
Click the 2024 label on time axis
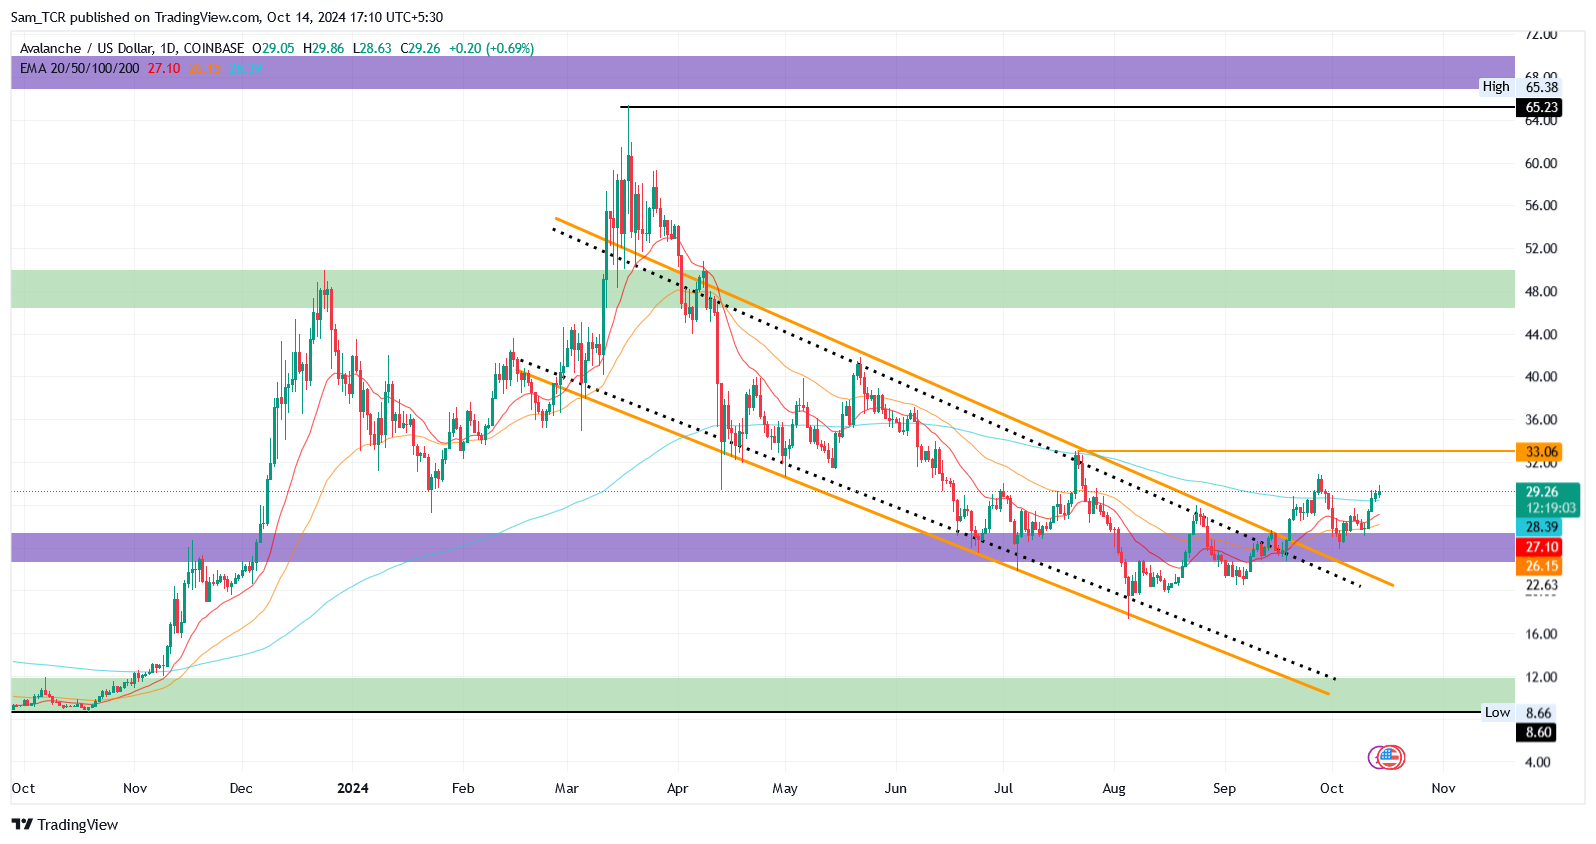pyautogui.click(x=353, y=788)
